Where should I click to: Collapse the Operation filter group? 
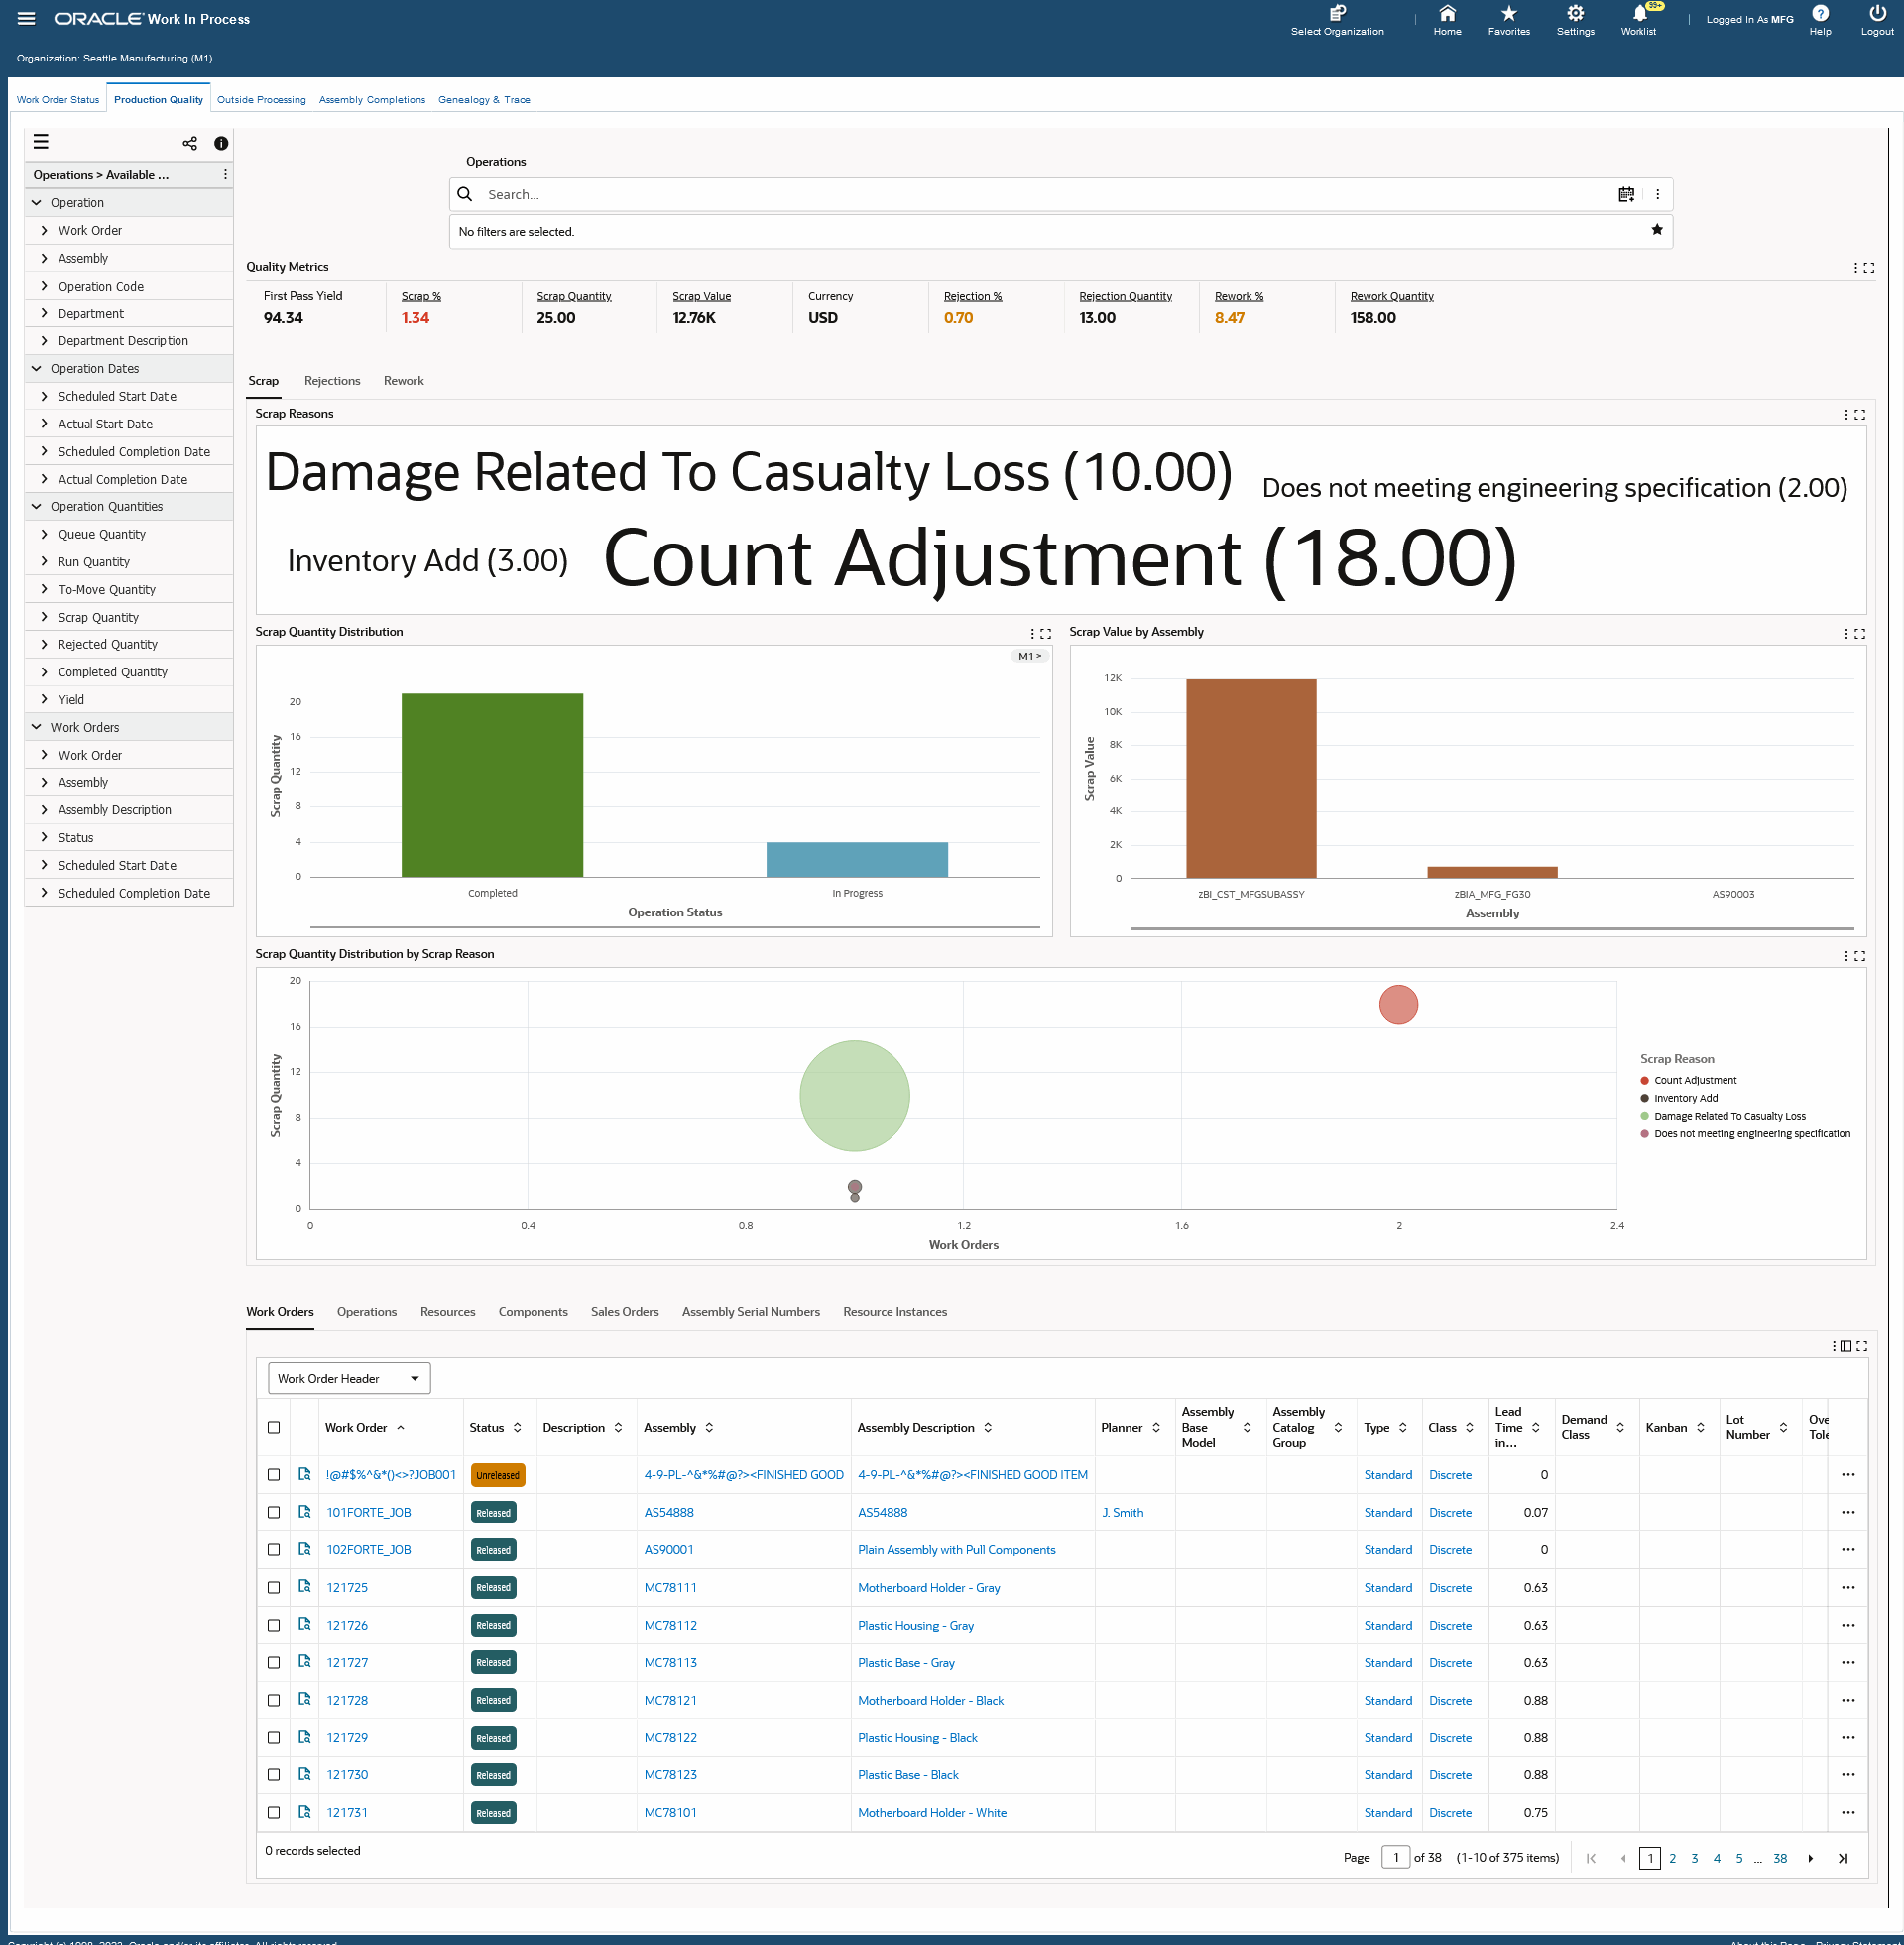(x=37, y=203)
